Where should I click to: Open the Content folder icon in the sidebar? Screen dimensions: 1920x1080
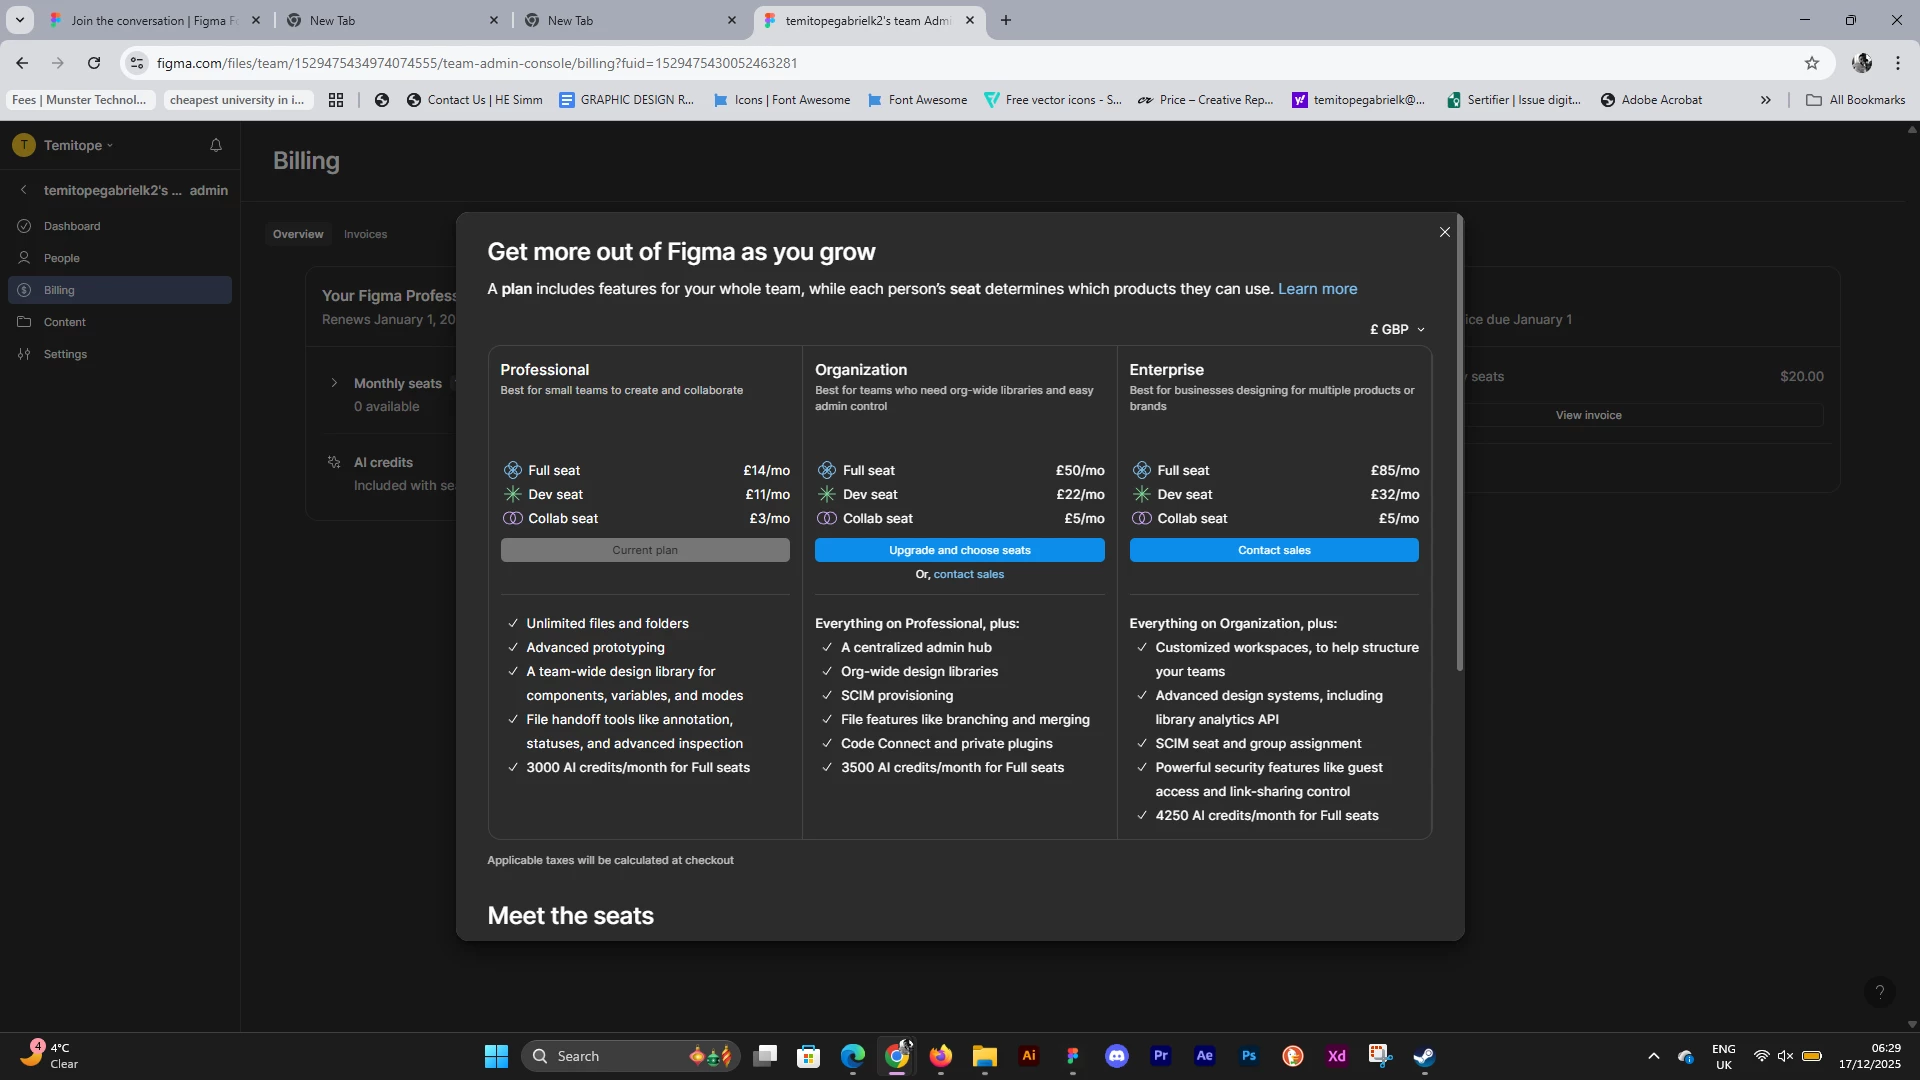[x=24, y=322]
